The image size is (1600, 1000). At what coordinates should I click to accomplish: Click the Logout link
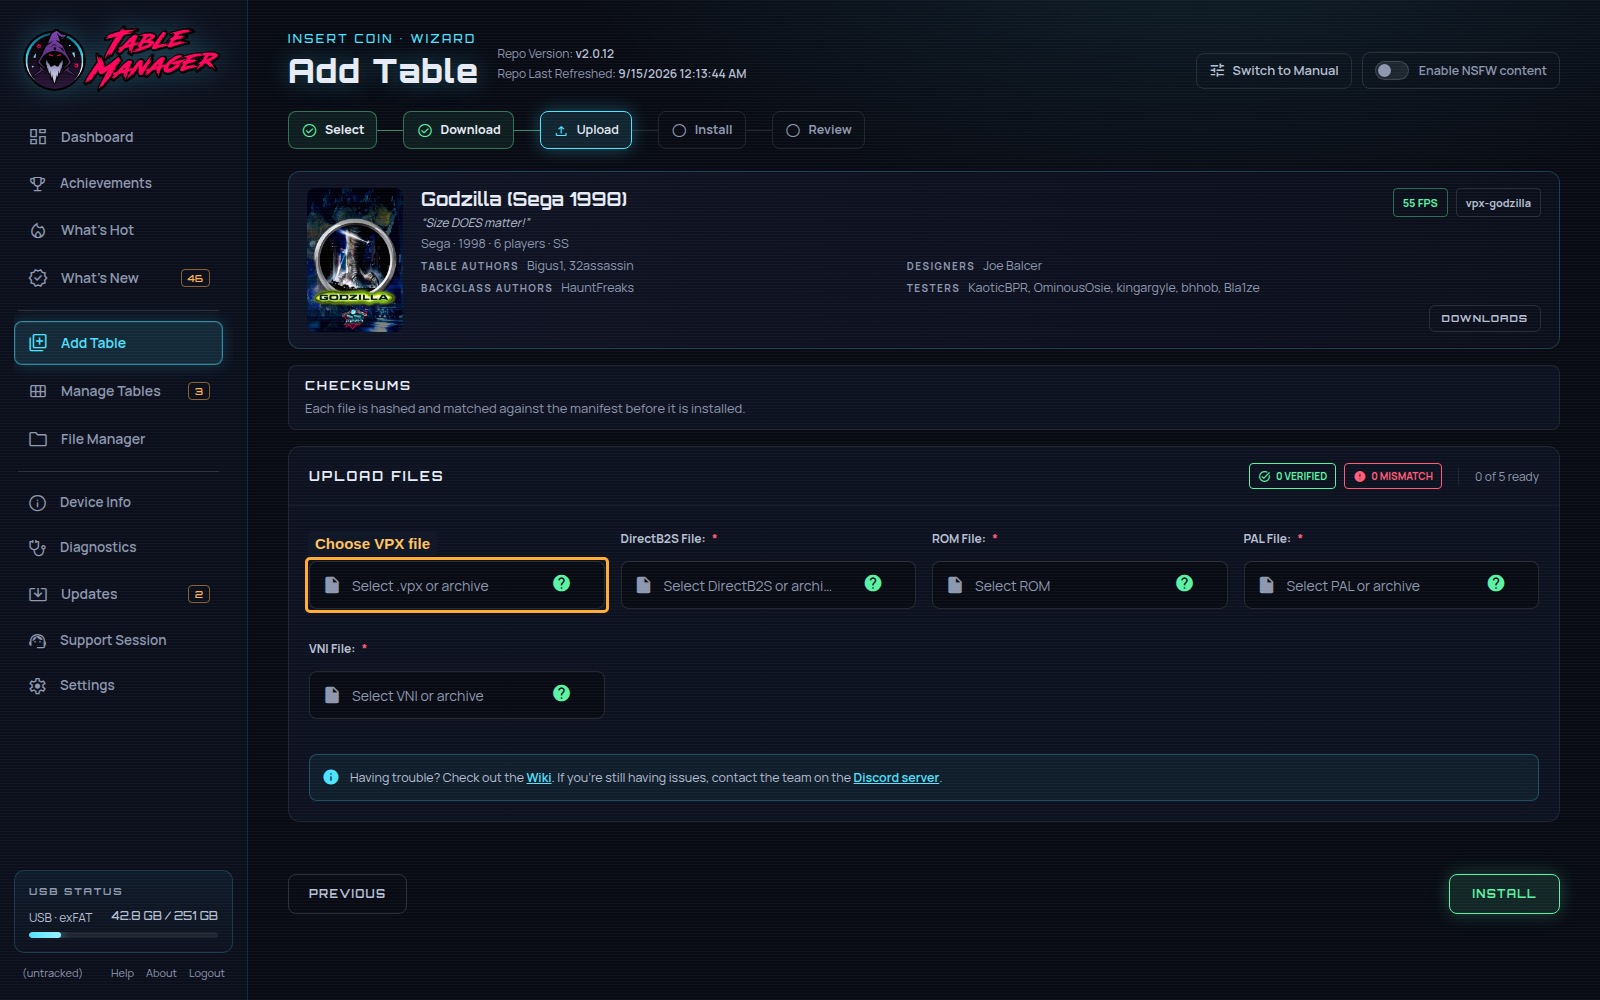[207, 973]
